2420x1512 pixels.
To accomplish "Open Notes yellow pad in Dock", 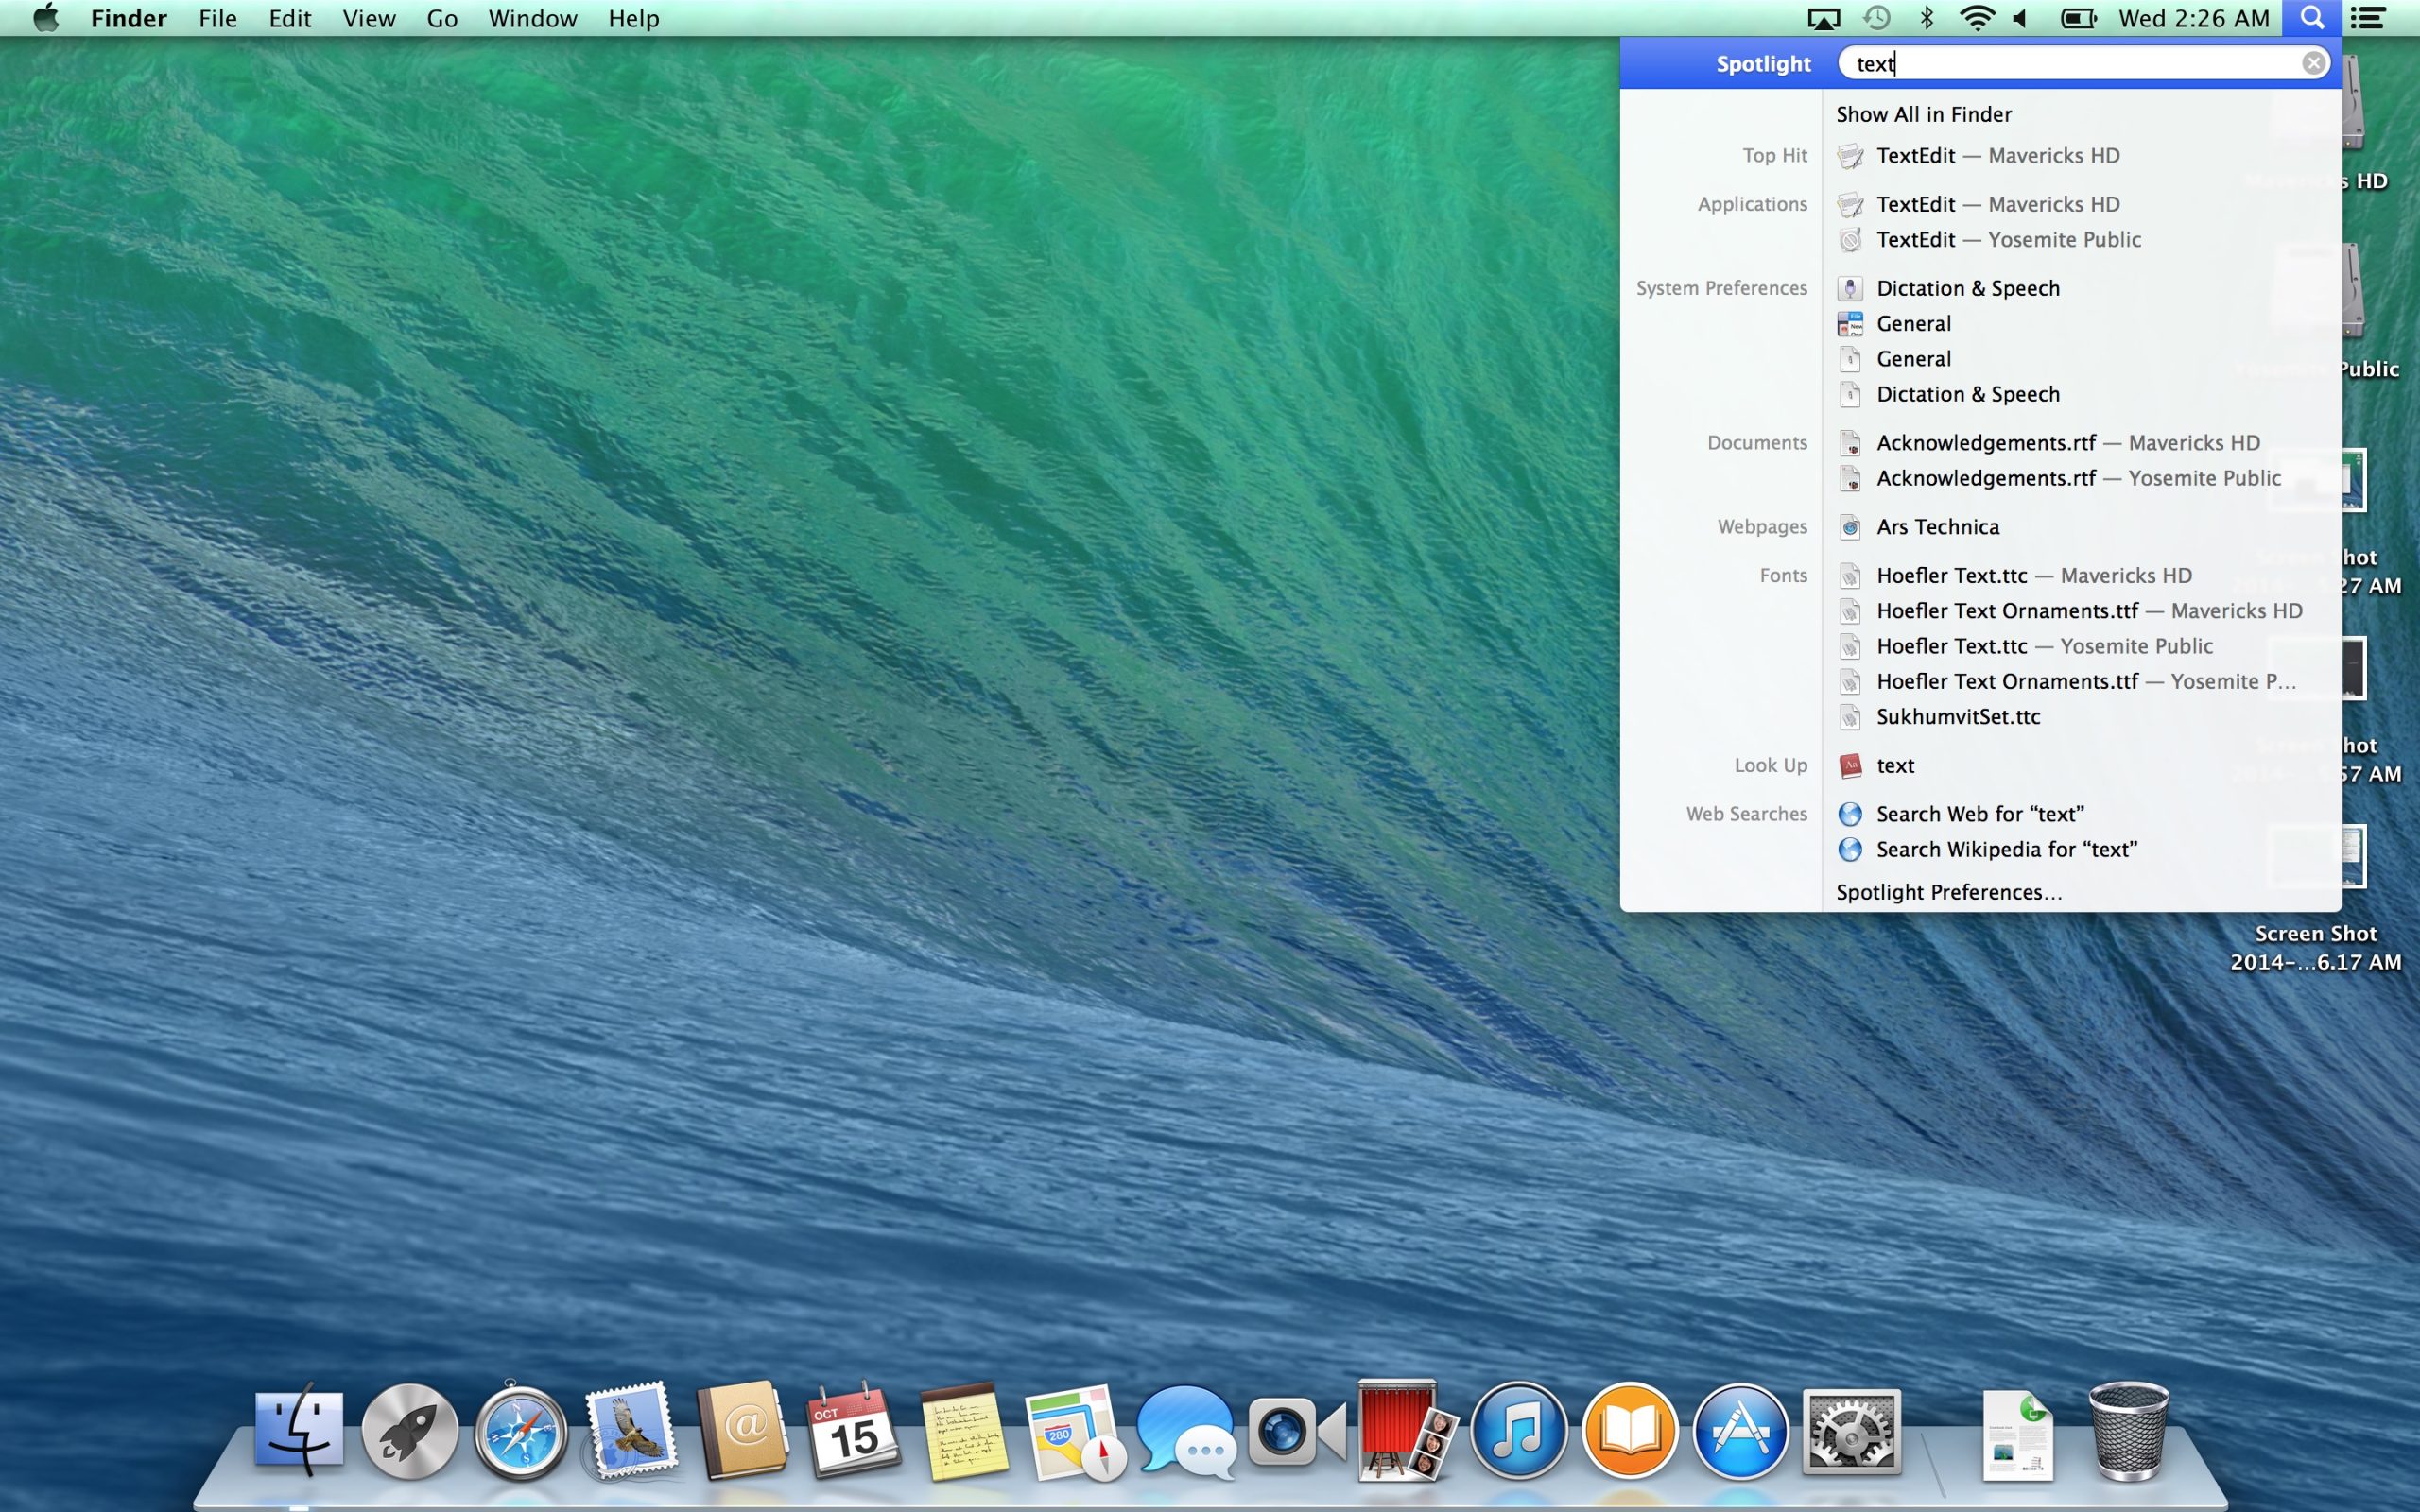I will (963, 1432).
